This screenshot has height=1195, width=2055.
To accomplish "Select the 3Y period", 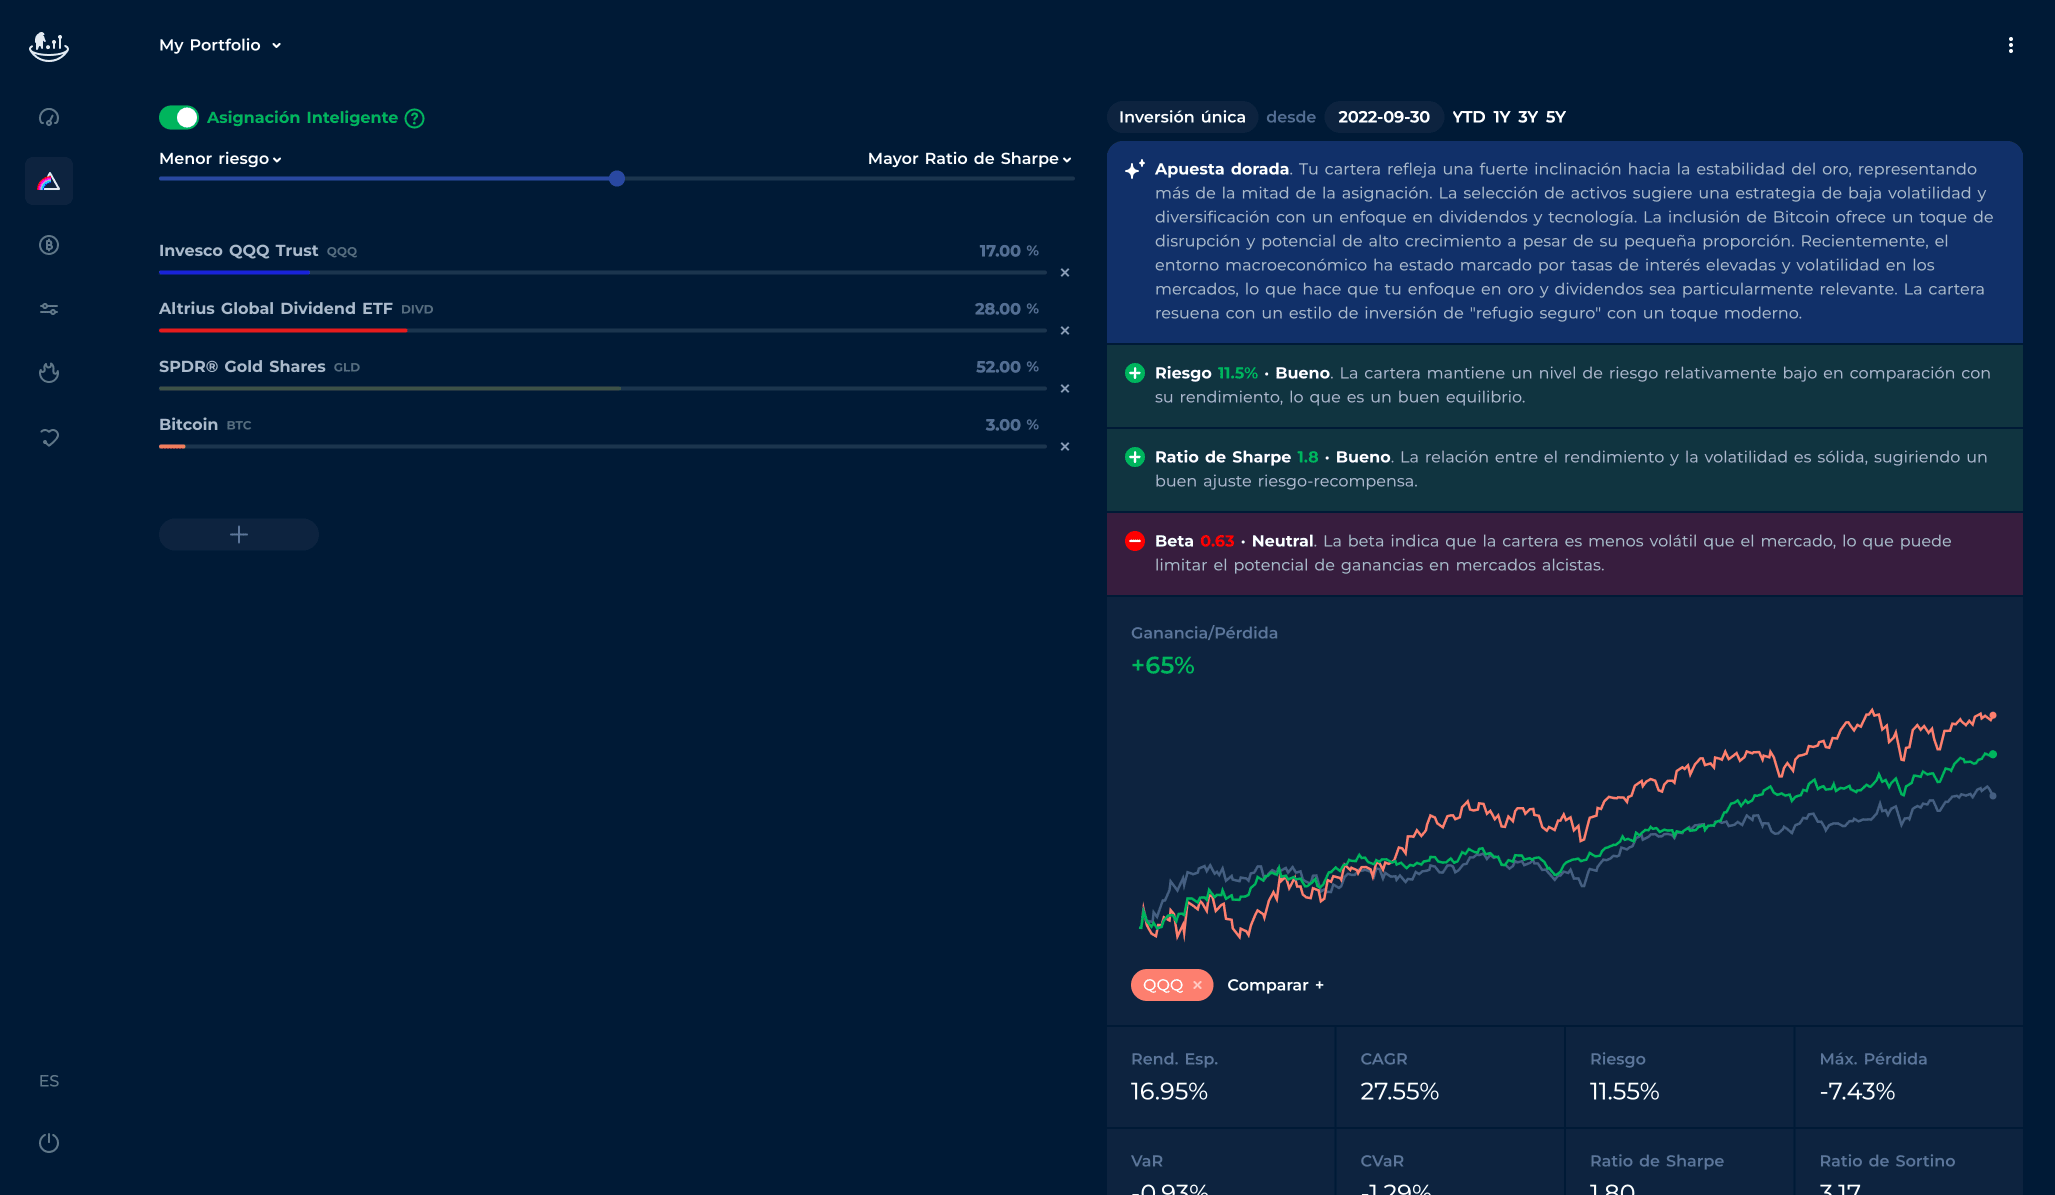I will (1528, 117).
